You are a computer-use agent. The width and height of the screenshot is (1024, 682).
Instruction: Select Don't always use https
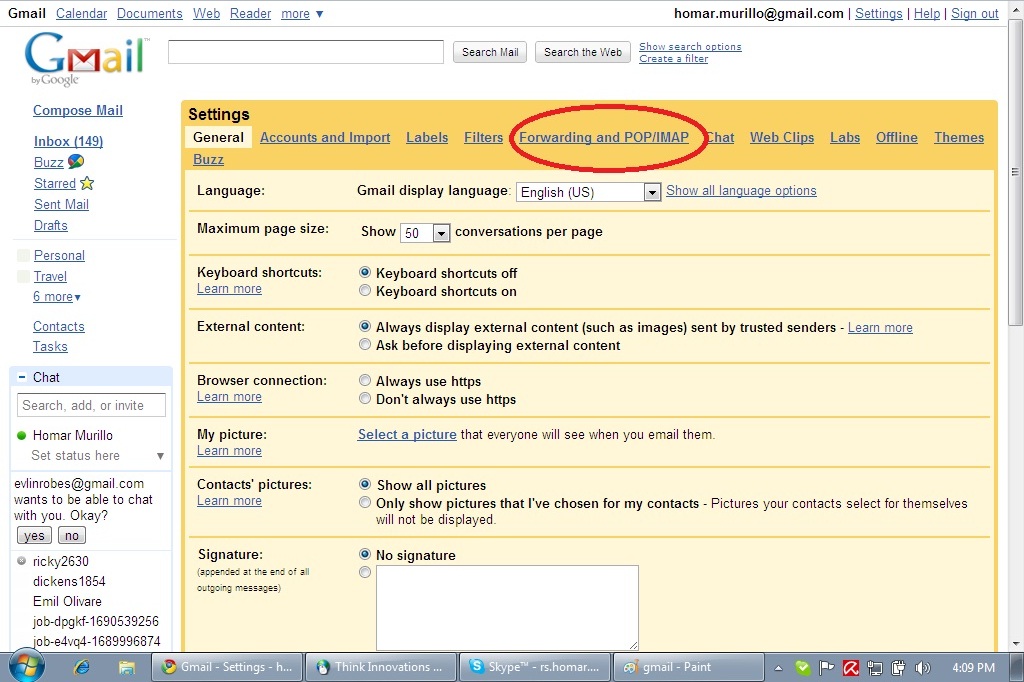click(365, 398)
